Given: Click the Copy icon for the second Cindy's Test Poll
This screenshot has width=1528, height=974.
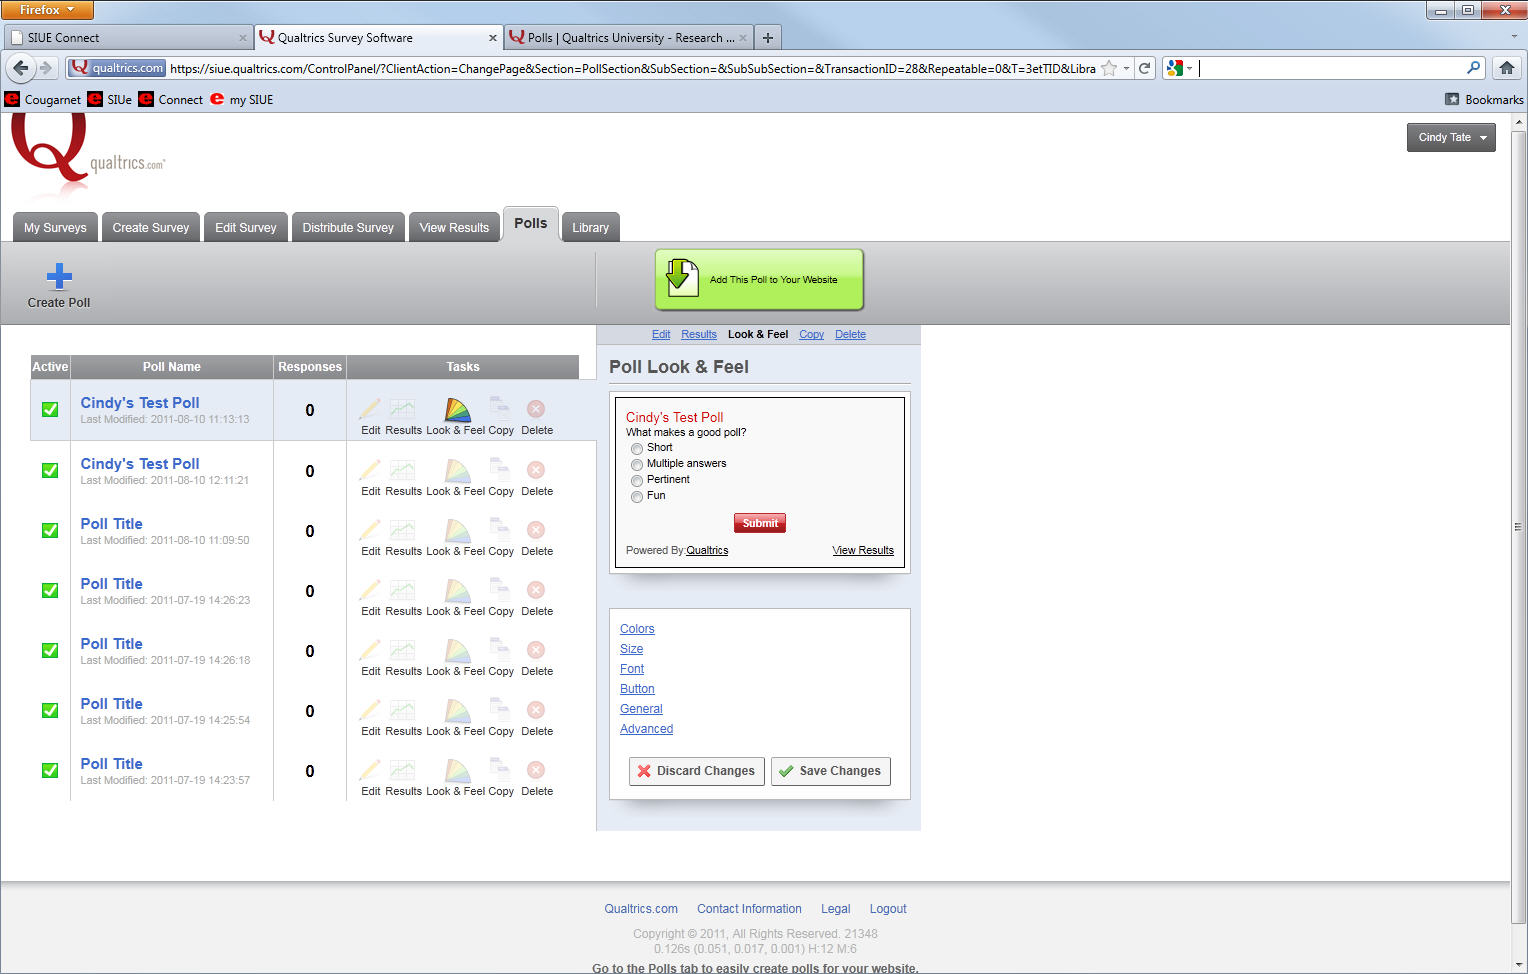Looking at the screenshot, I should [x=500, y=470].
